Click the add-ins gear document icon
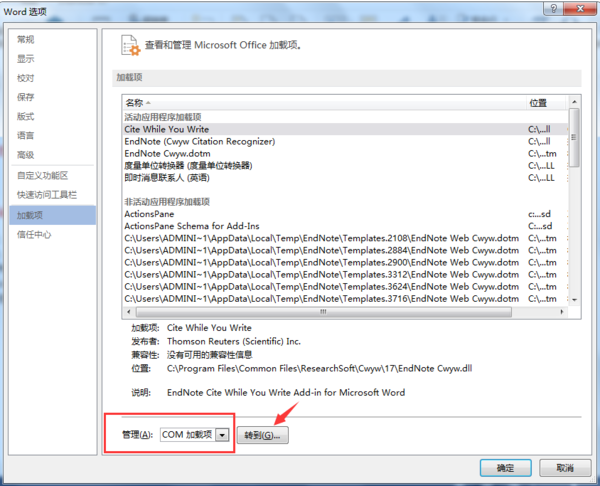Screen dimensions: 600x486 (x=130, y=45)
